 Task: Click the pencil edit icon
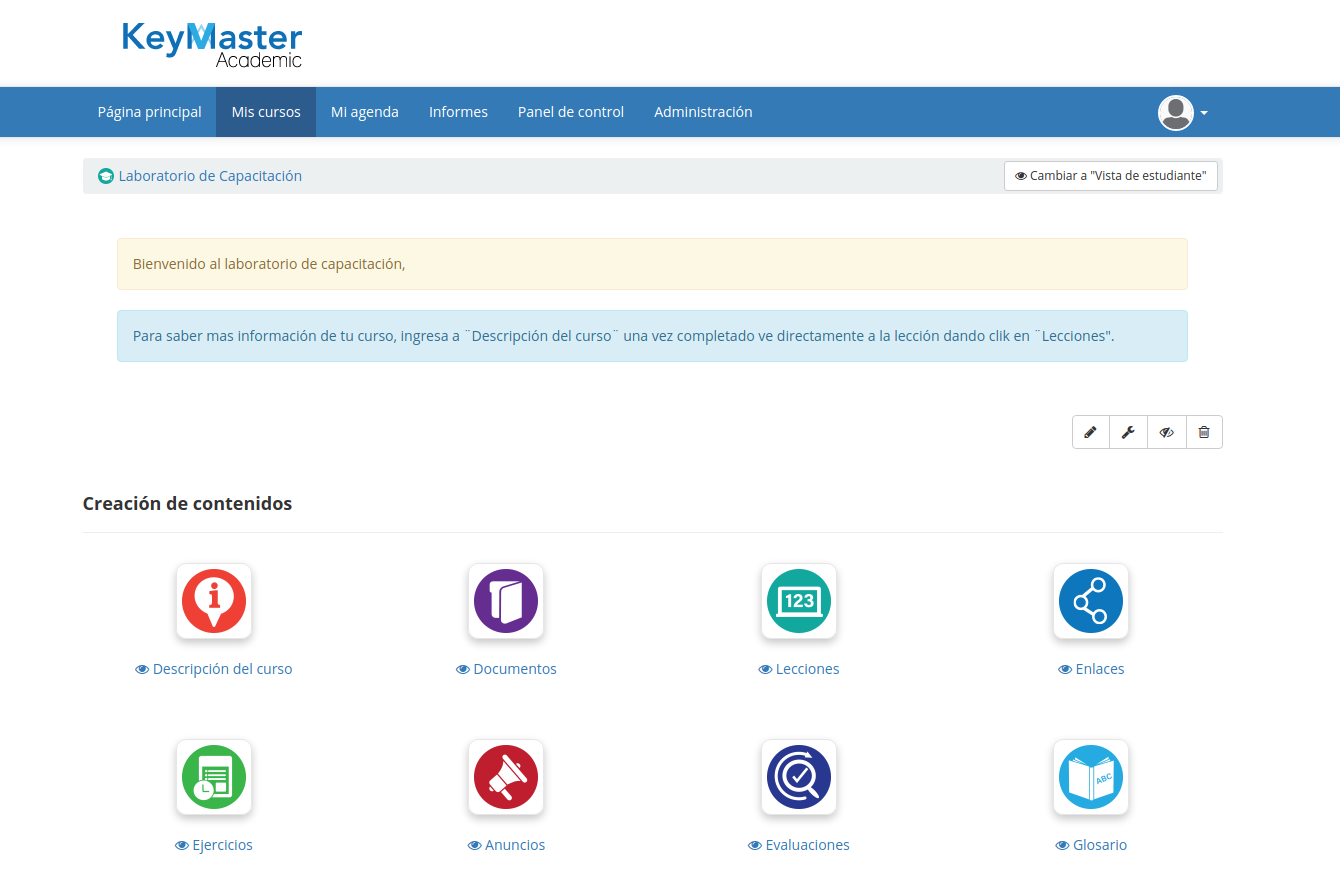[x=1090, y=432]
